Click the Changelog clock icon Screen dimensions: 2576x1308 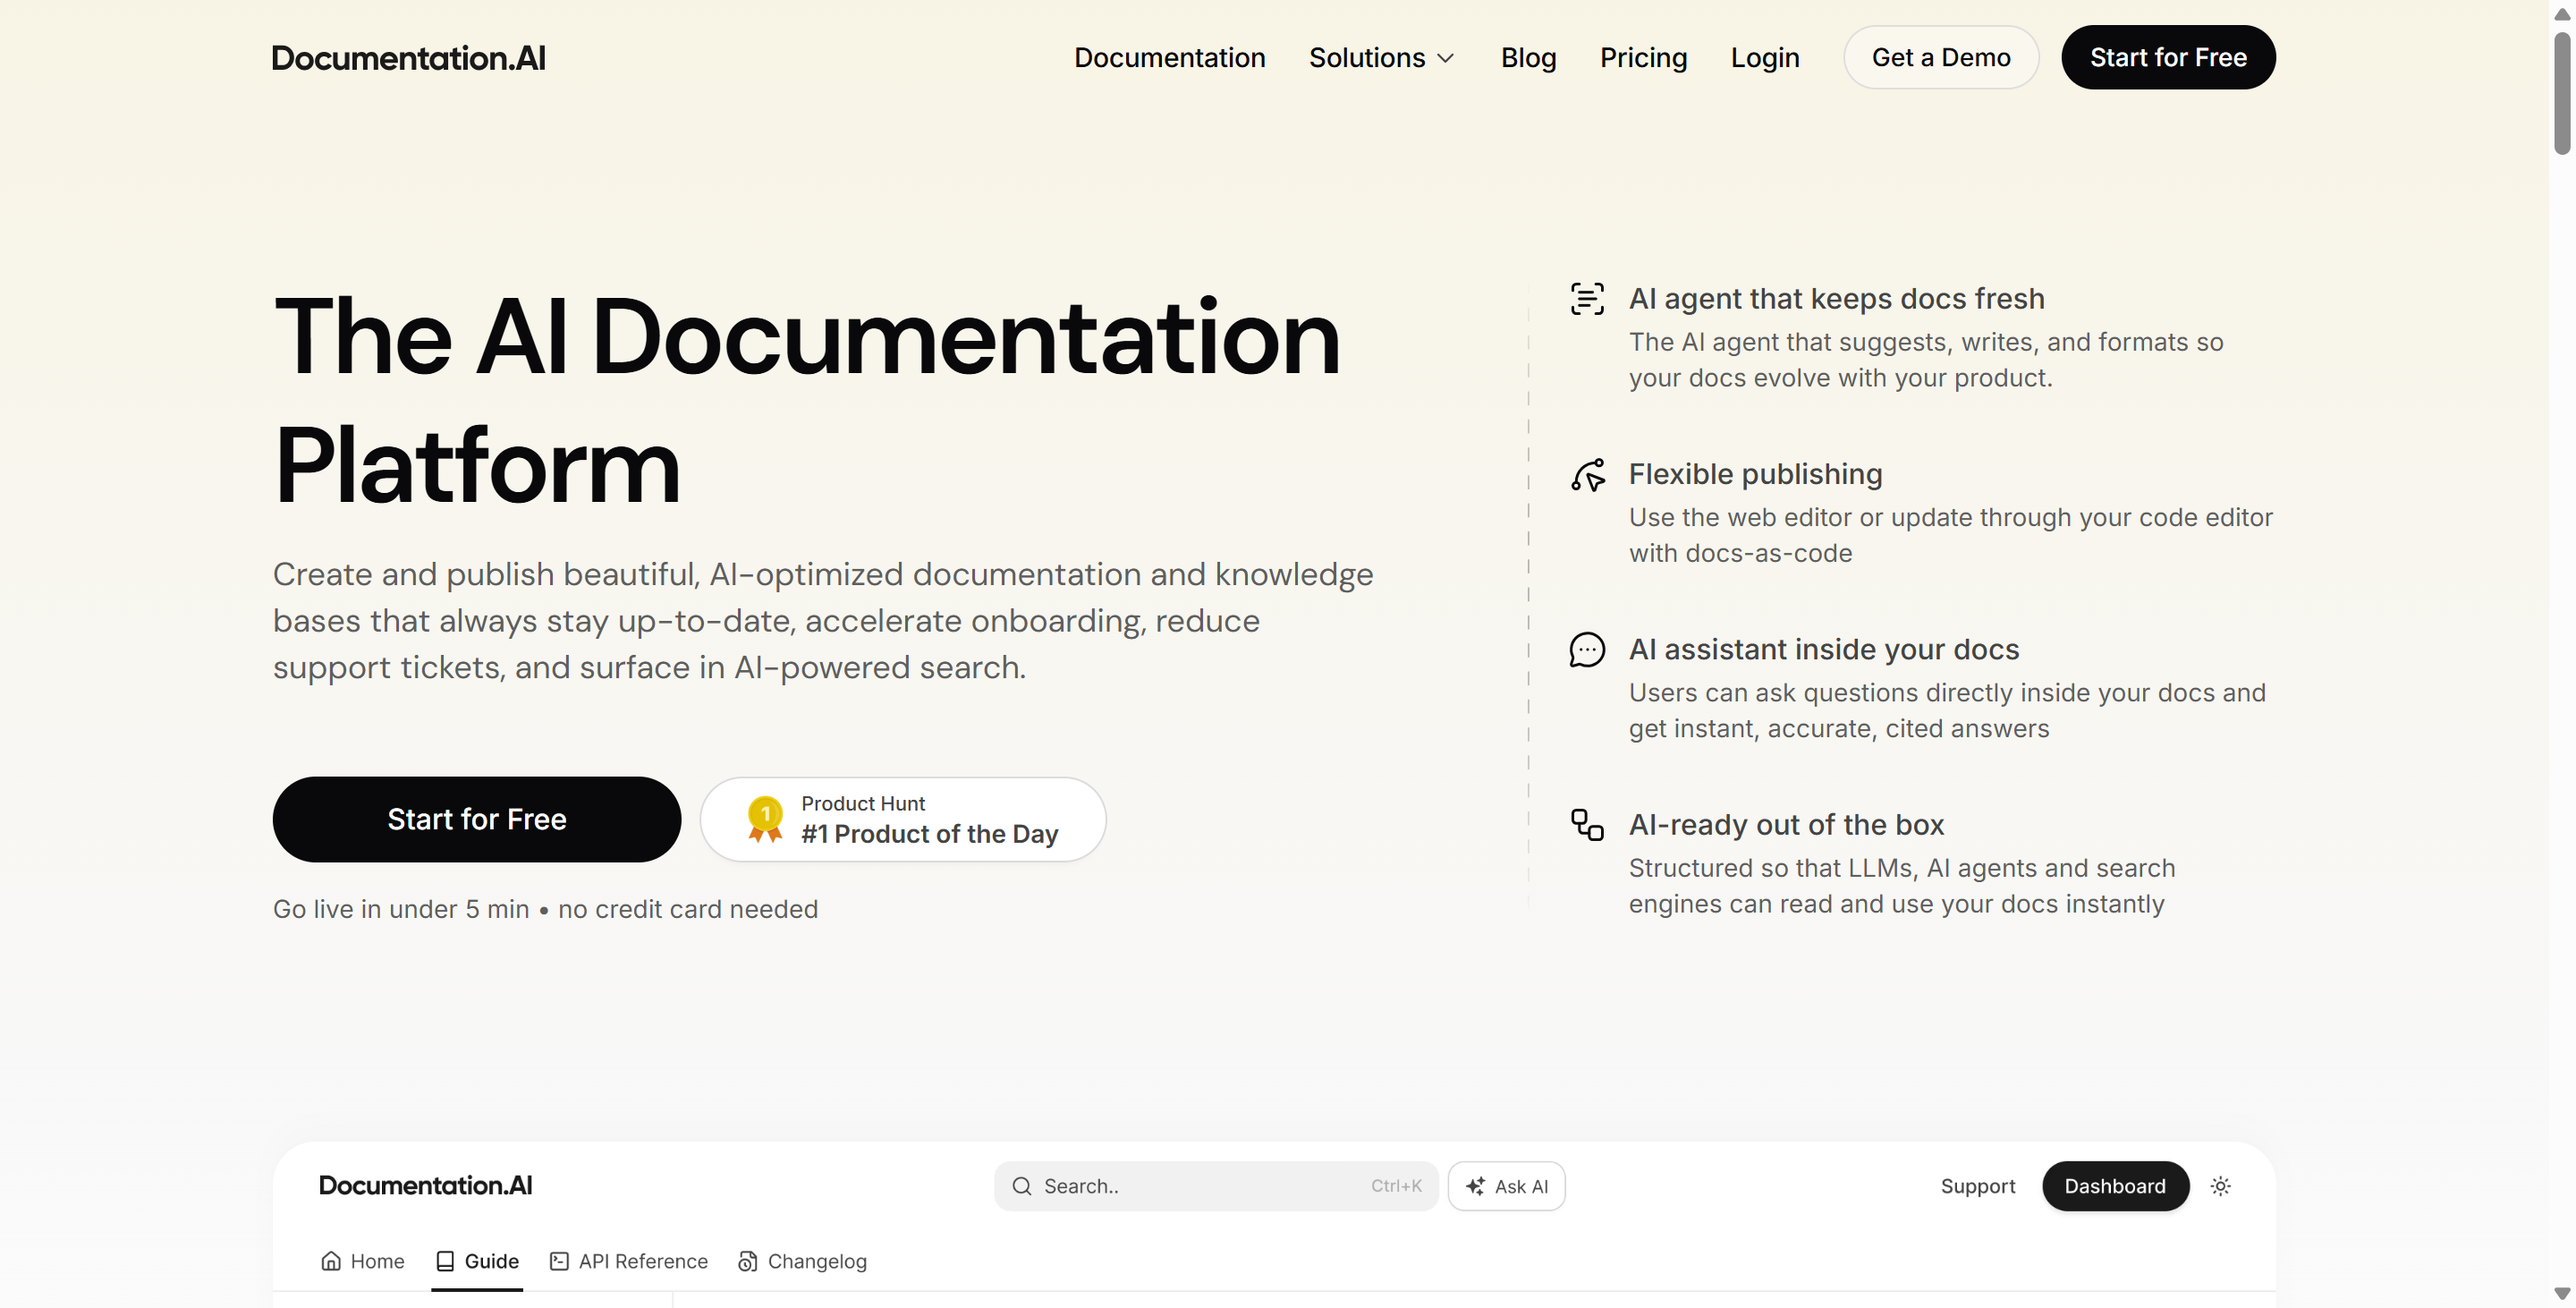[x=746, y=1261]
